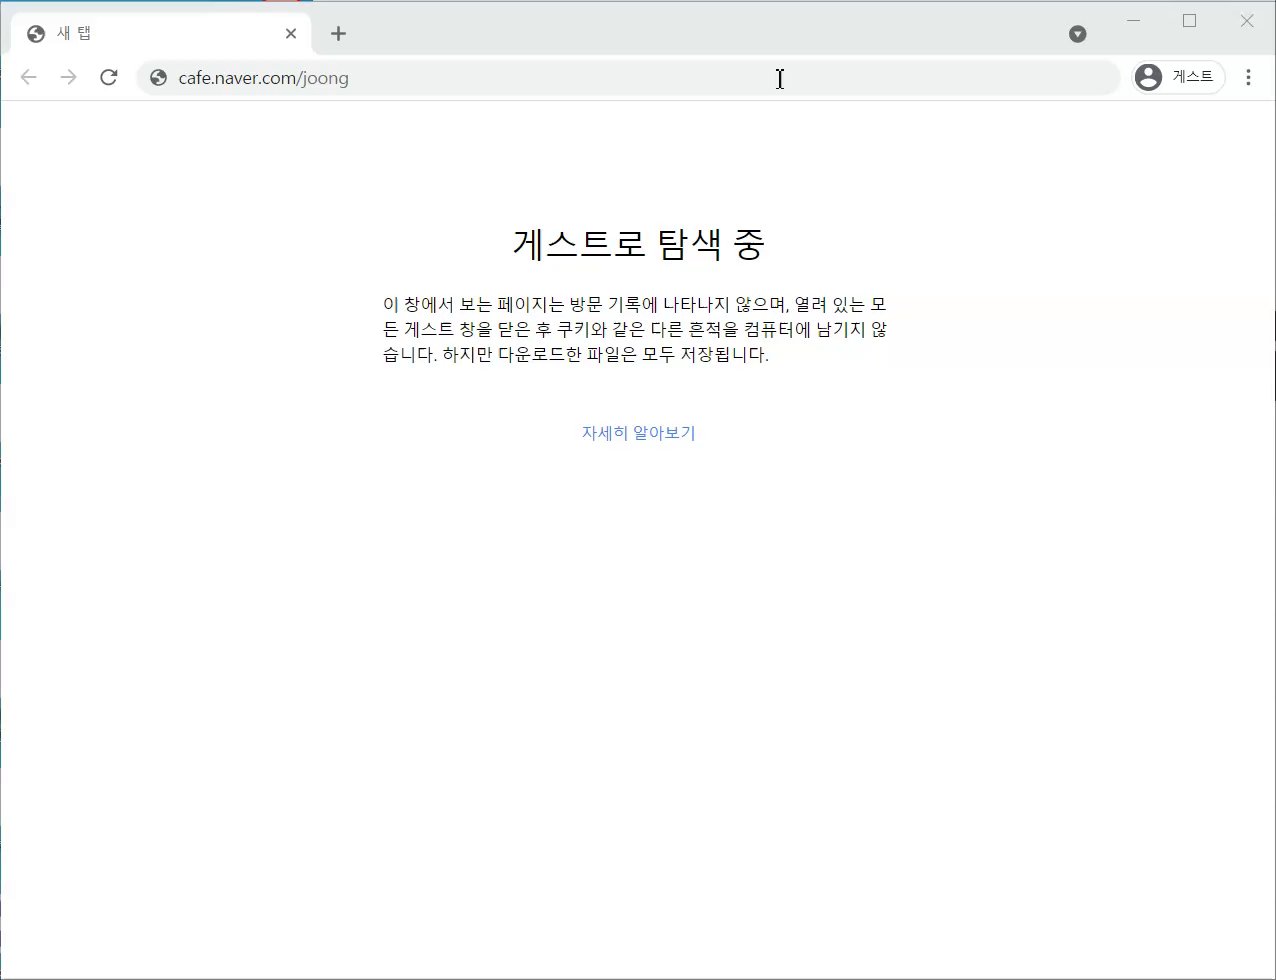This screenshot has width=1276, height=980.
Task: Close the 새 탭 tab
Action: tap(290, 33)
